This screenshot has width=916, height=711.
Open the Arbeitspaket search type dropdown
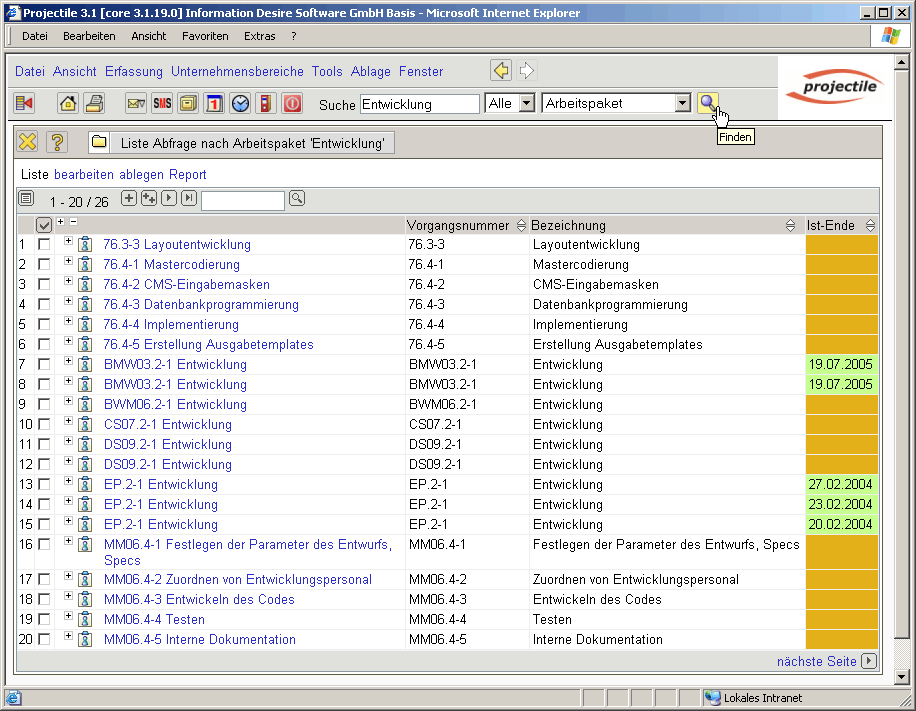682,103
